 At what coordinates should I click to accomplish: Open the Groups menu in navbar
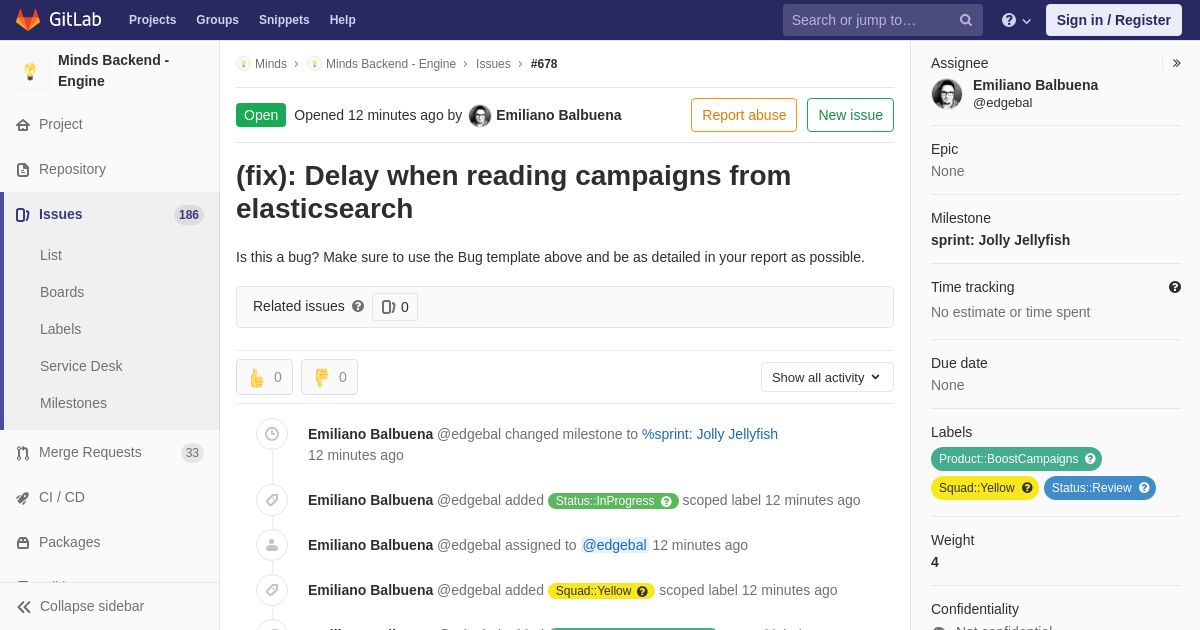click(217, 20)
